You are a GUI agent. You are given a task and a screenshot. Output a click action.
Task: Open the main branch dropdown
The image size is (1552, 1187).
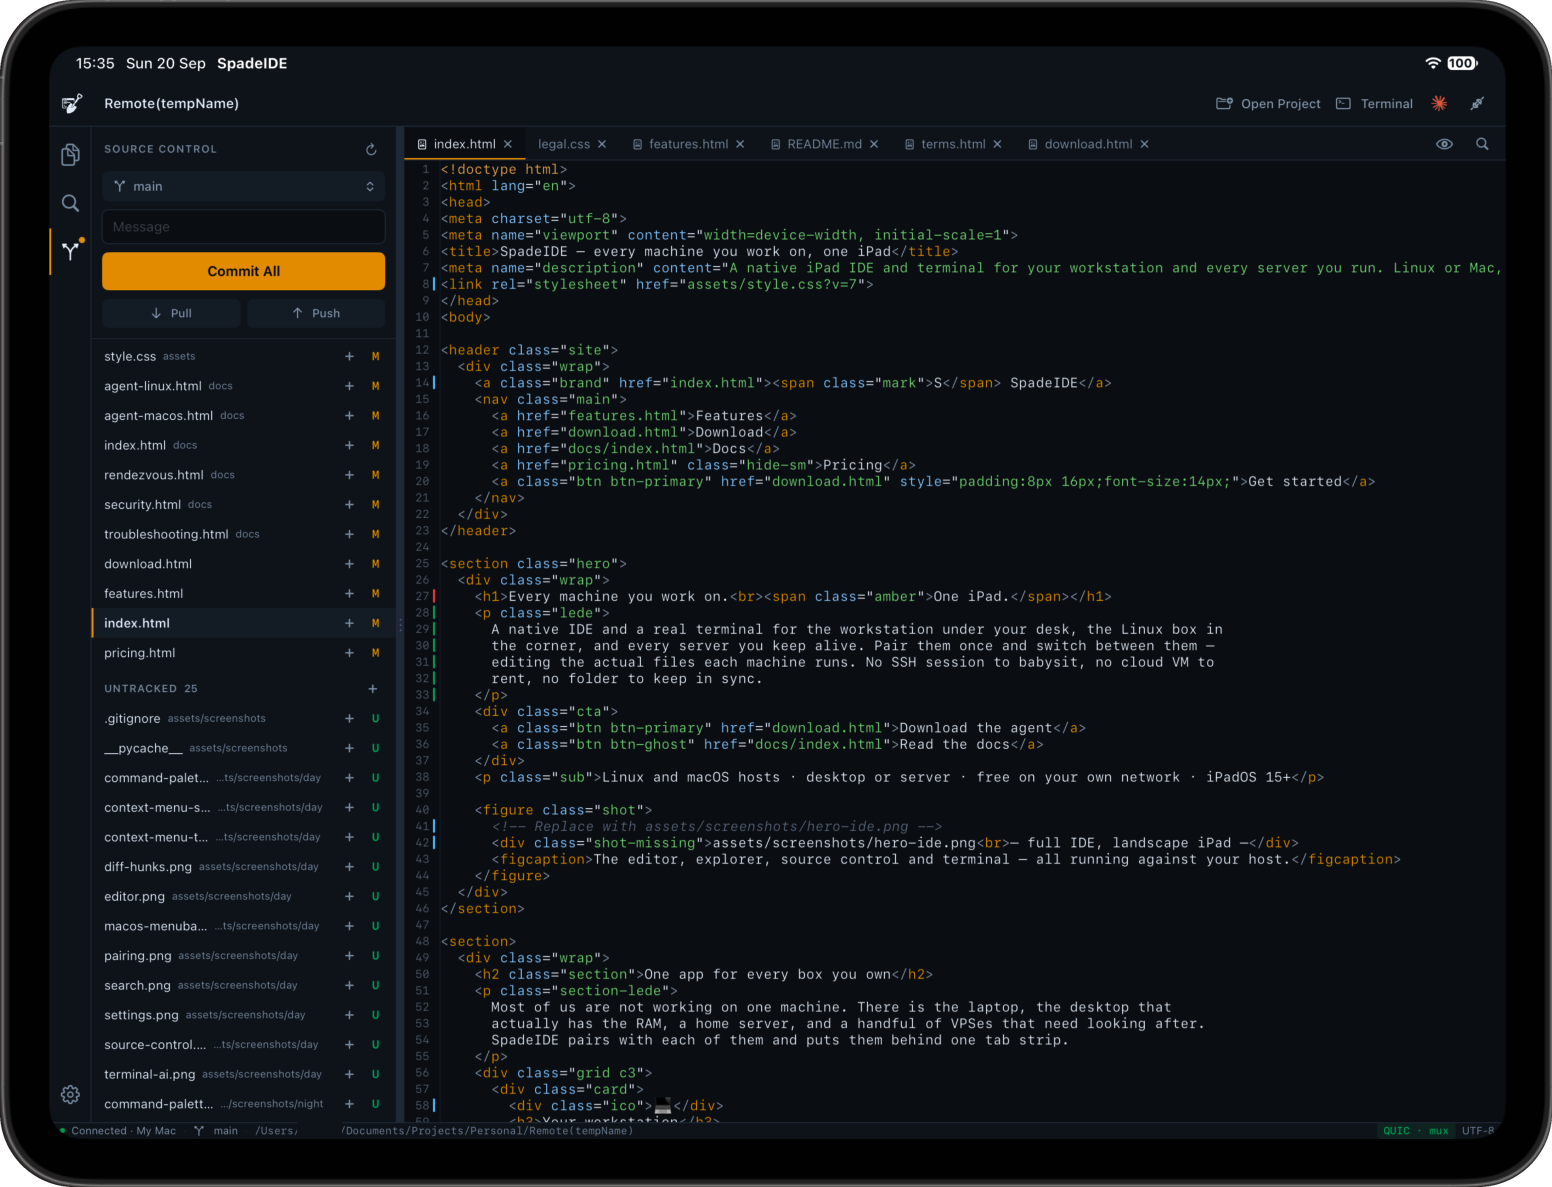(244, 186)
